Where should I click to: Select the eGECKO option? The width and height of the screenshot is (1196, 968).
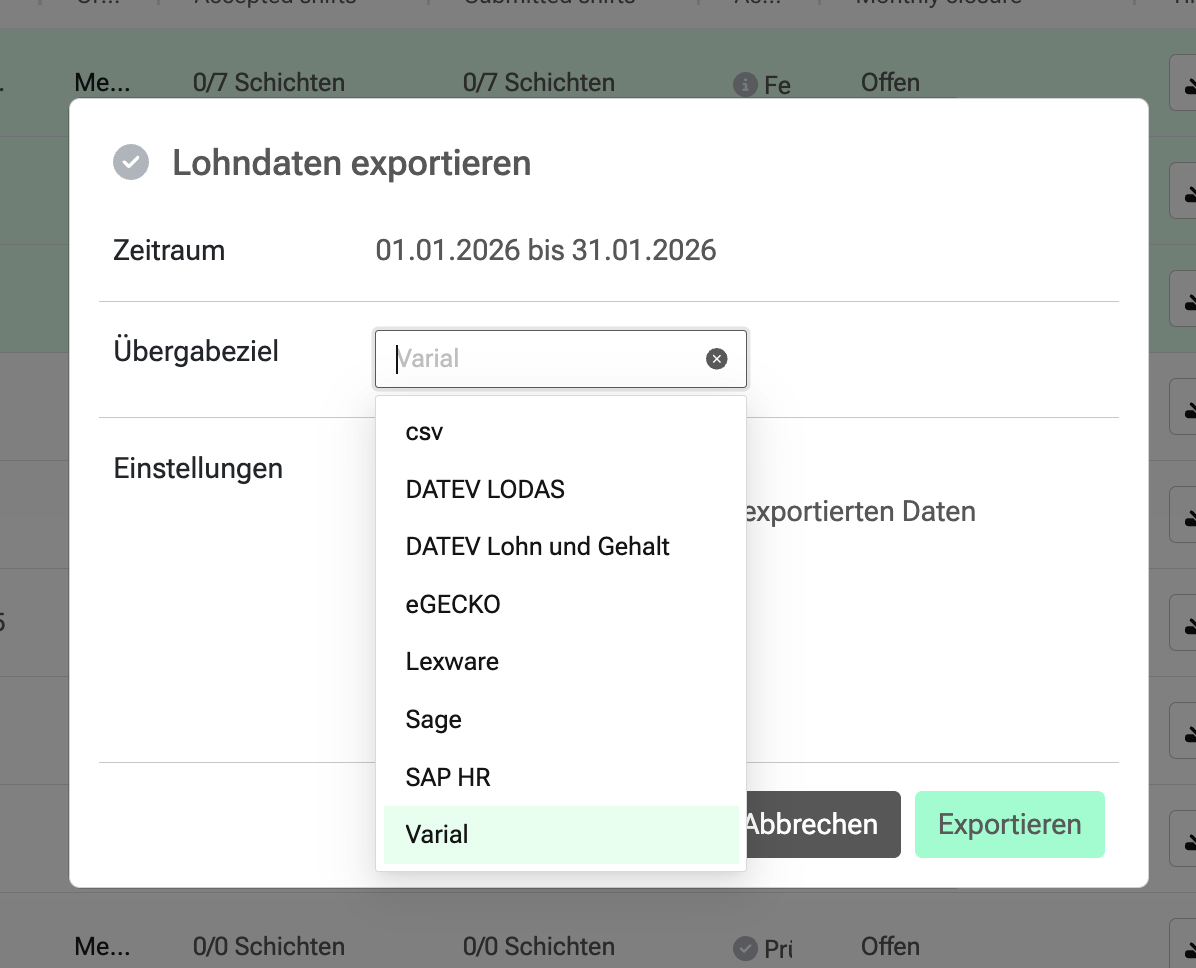tap(453, 604)
